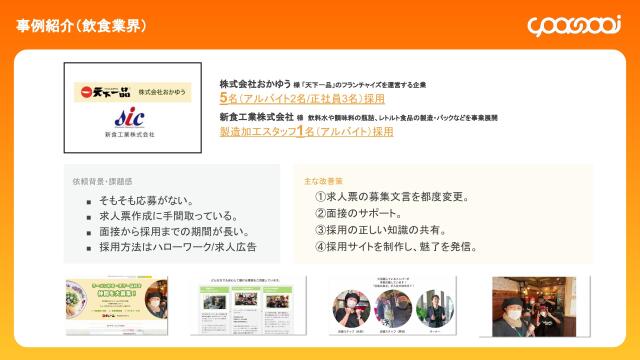Select the slide title 事例紹介(飲食業界)
640x360 pixels.
(81, 26)
